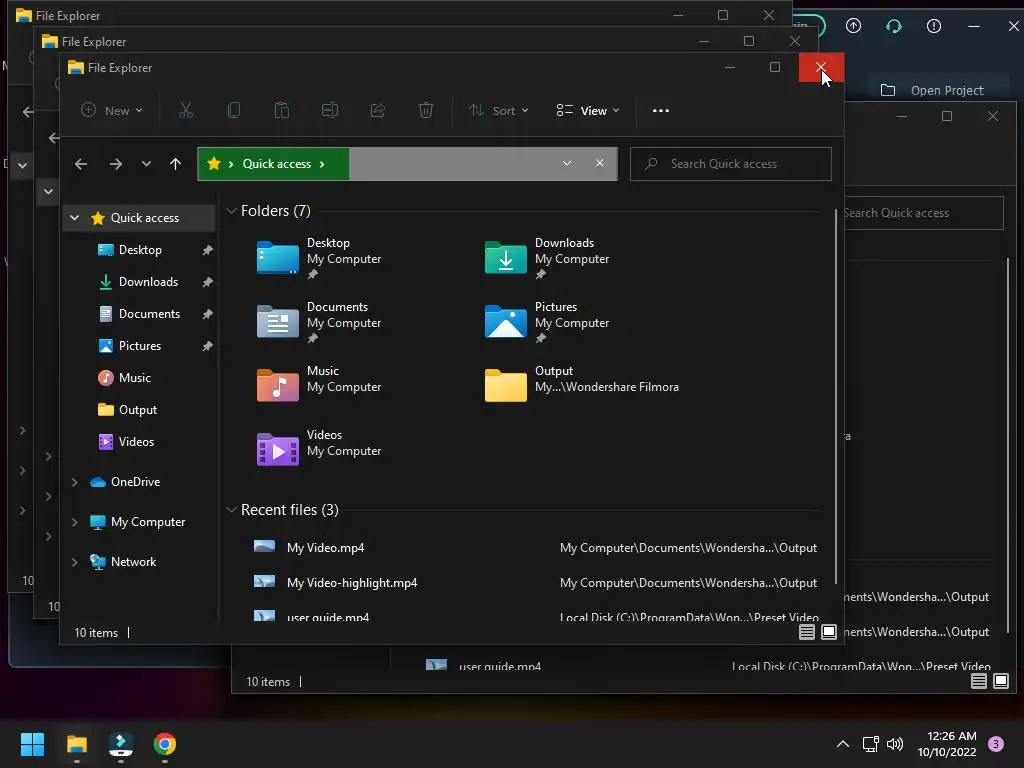The height and width of the screenshot is (768, 1024).
Task: Click the Rename icon in toolbar
Action: click(x=330, y=110)
